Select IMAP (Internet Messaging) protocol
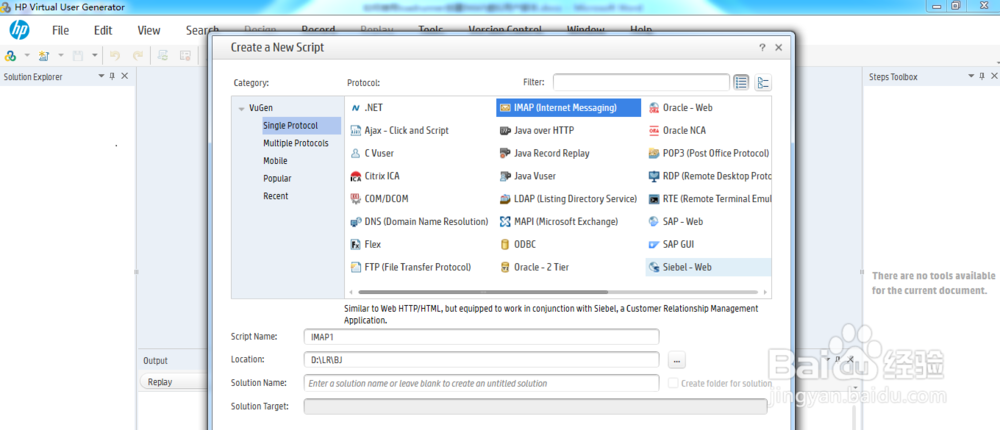The height and width of the screenshot is (430, 1000). pos(568,108)
